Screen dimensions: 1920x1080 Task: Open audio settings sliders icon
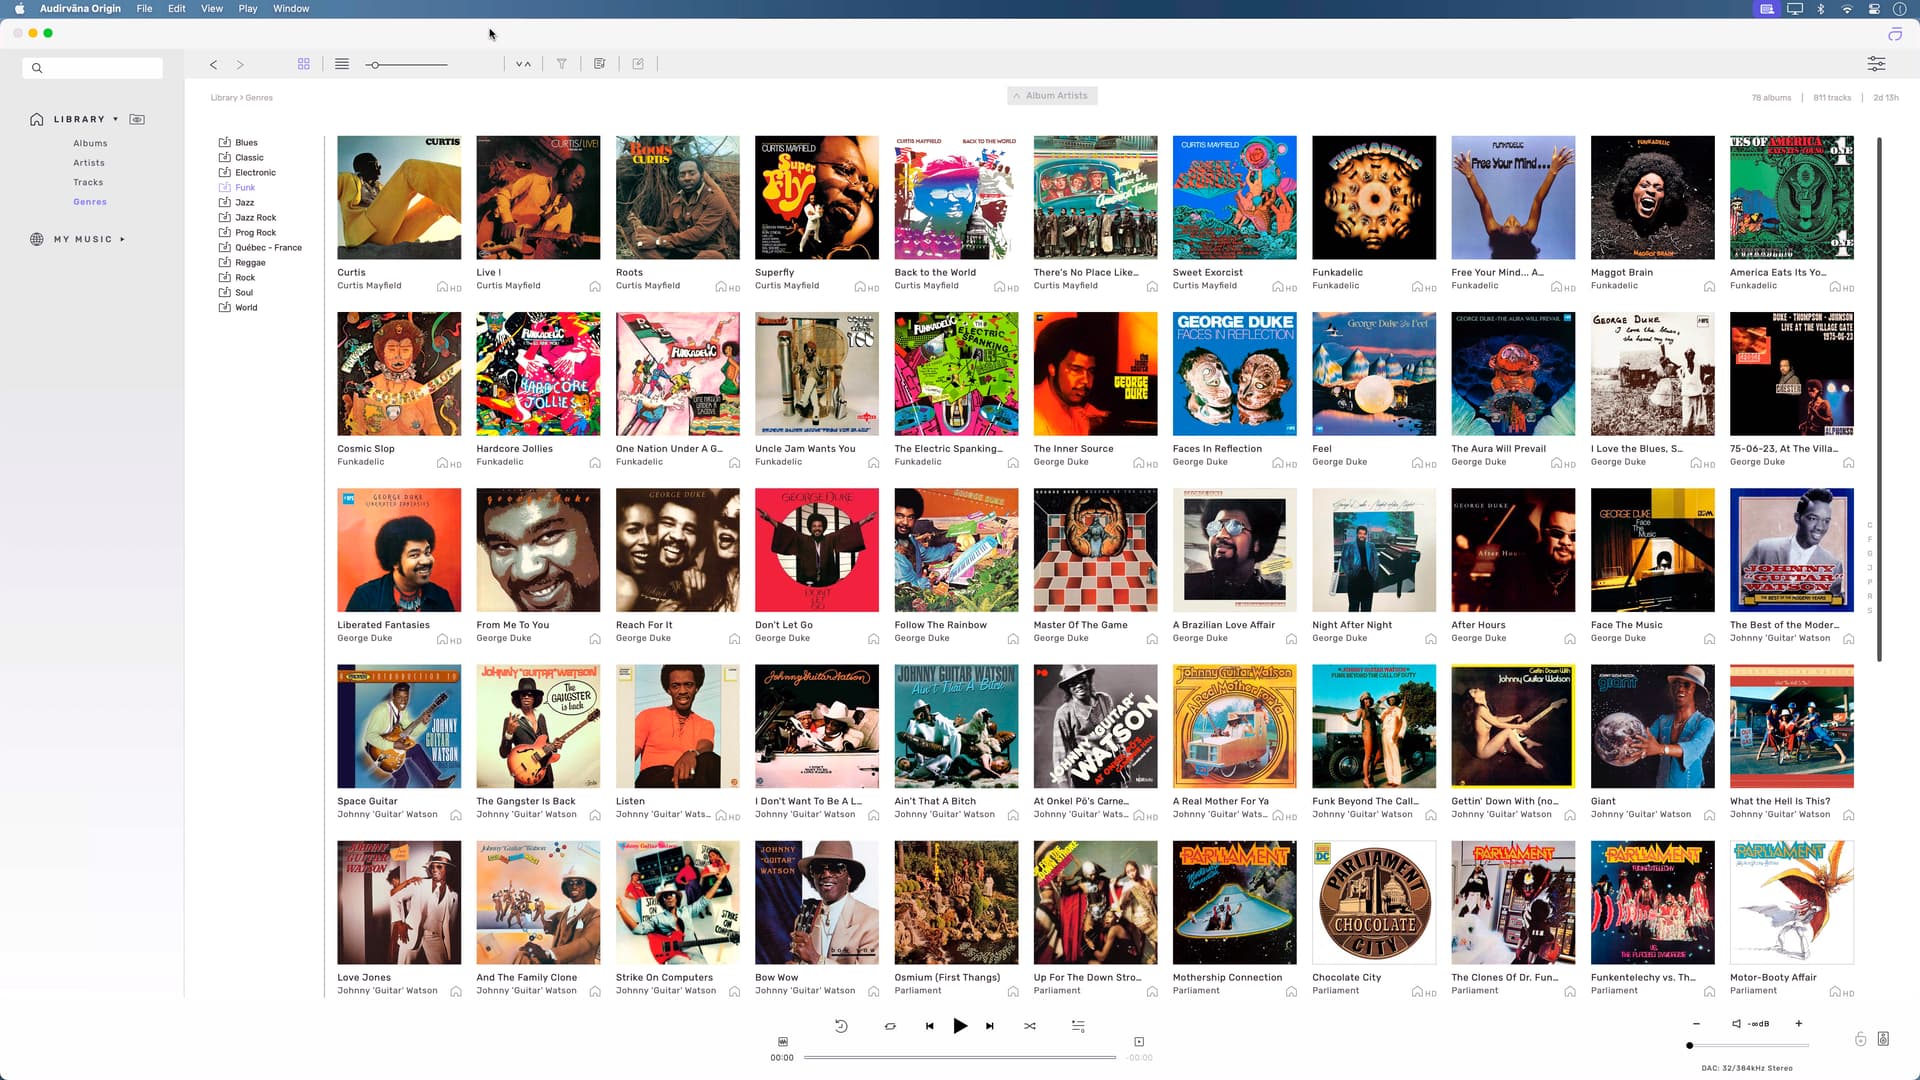(x=1876, y=64)
